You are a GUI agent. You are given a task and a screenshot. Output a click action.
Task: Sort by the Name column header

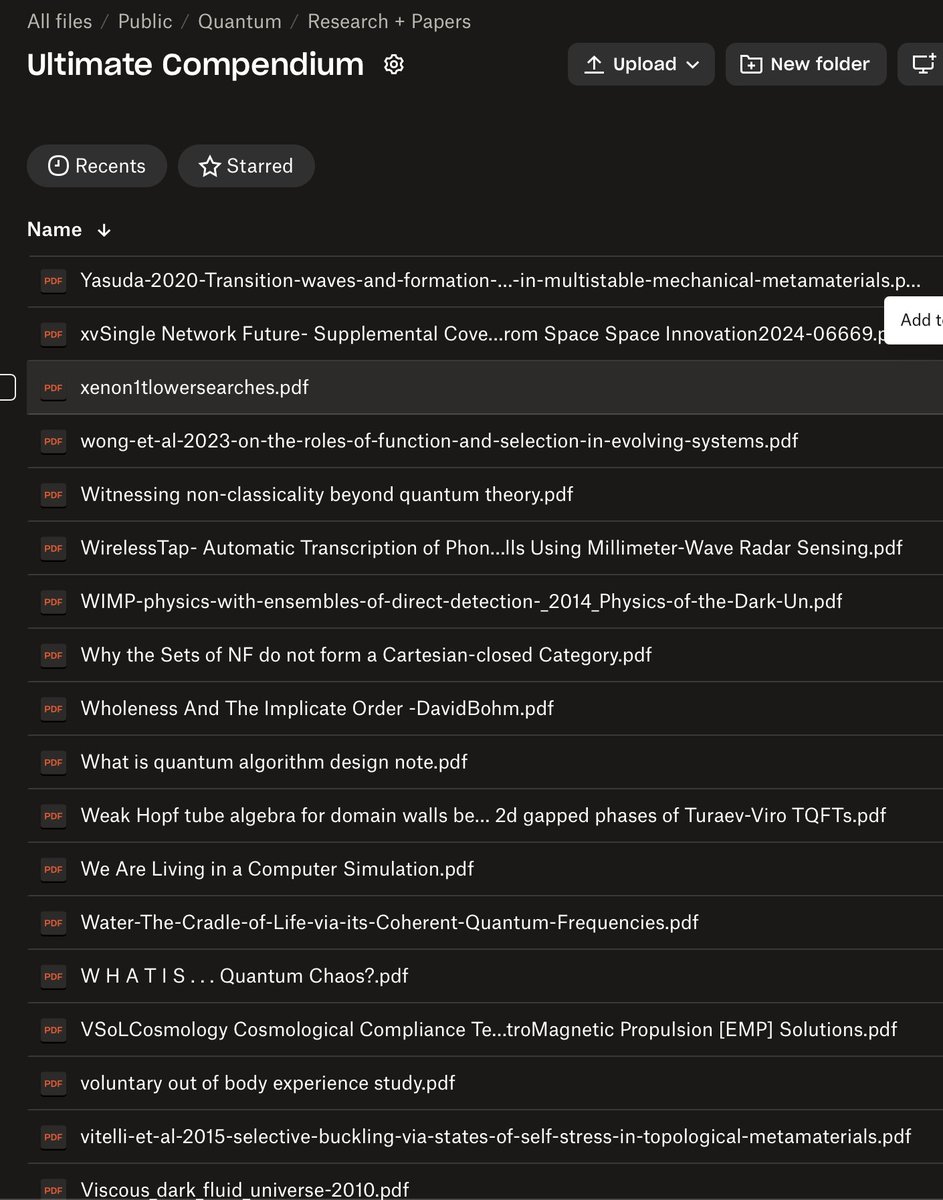pyautogui.click(x=54, y=229)
